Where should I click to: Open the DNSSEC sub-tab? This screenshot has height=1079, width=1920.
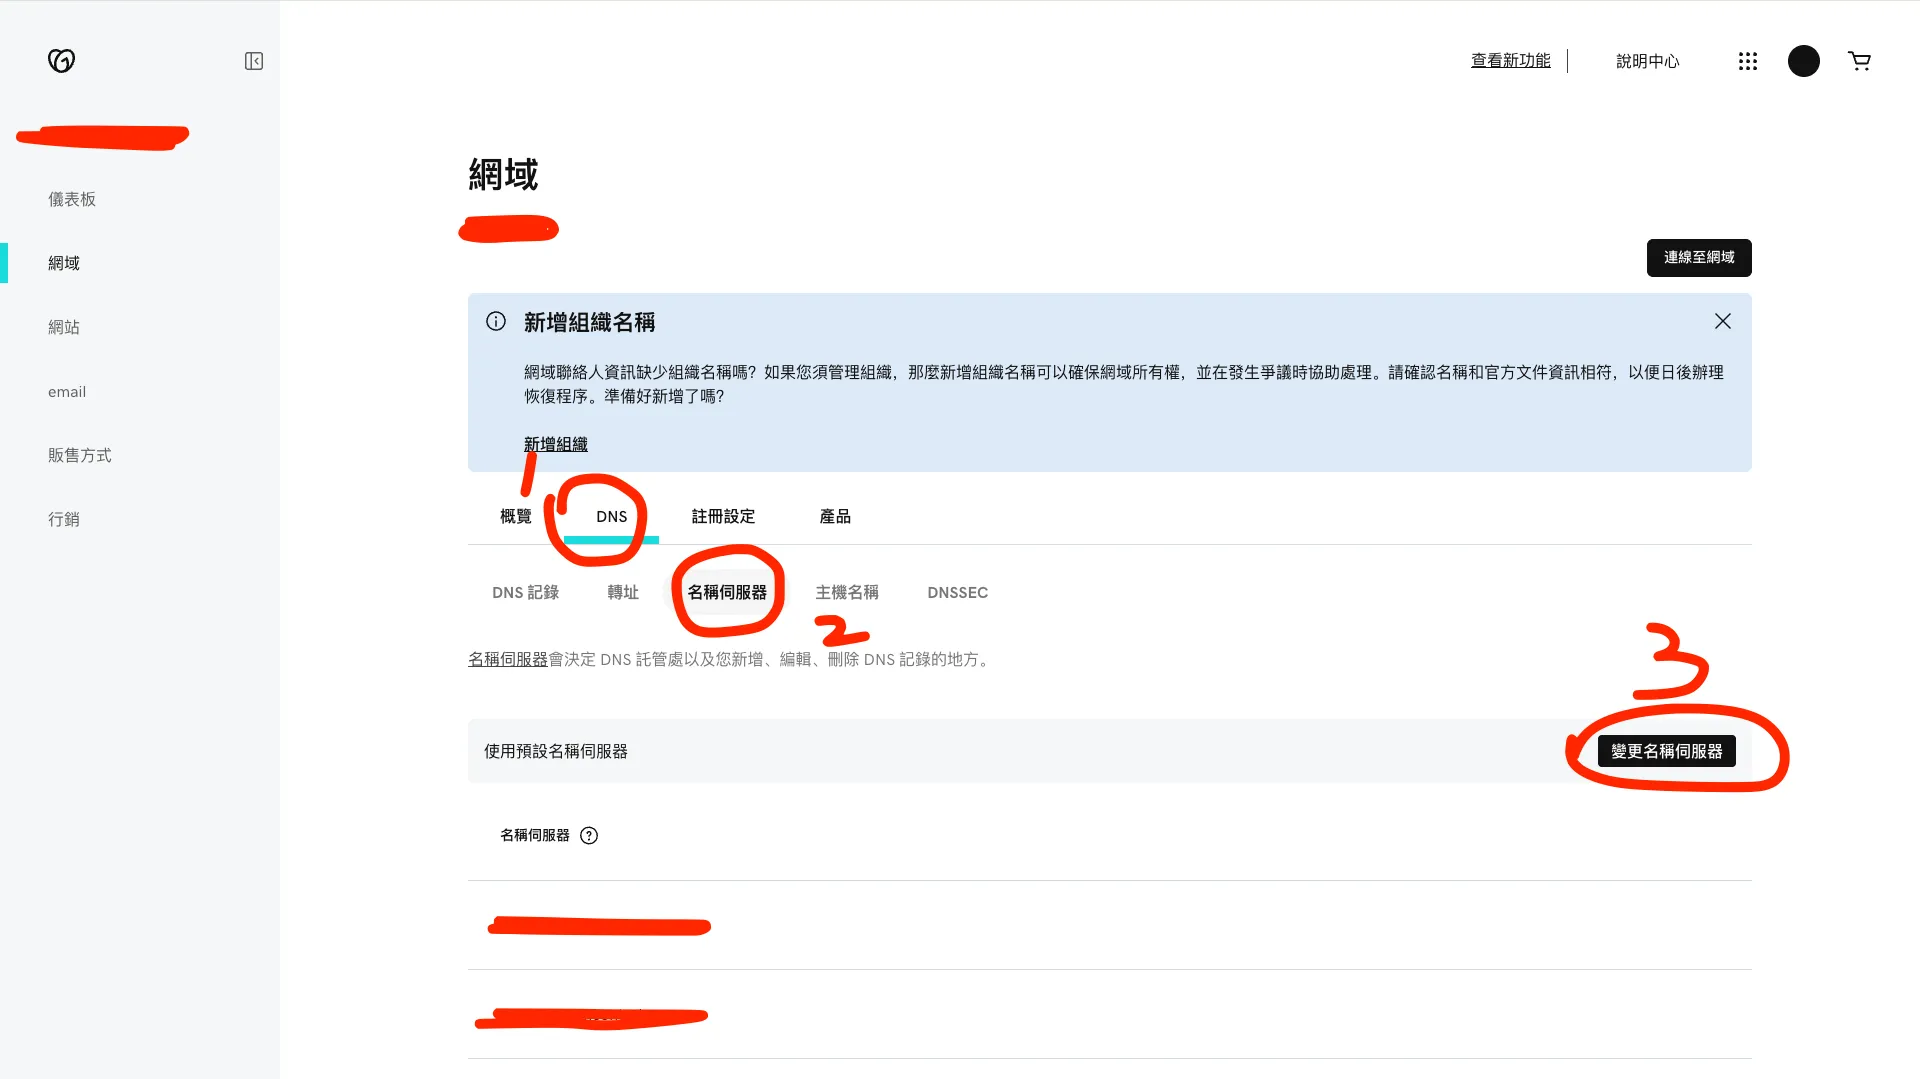pyautogui.click(x=956, y=592)
